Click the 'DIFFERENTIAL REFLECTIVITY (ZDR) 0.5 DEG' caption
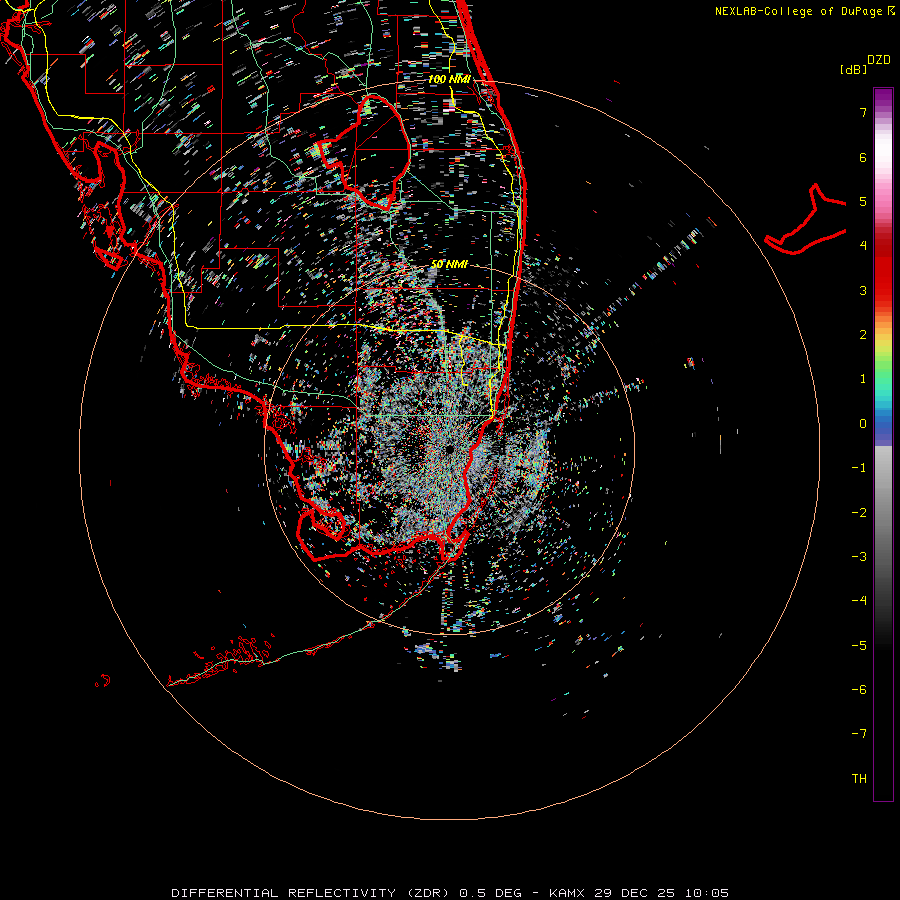 click(346, 893)
